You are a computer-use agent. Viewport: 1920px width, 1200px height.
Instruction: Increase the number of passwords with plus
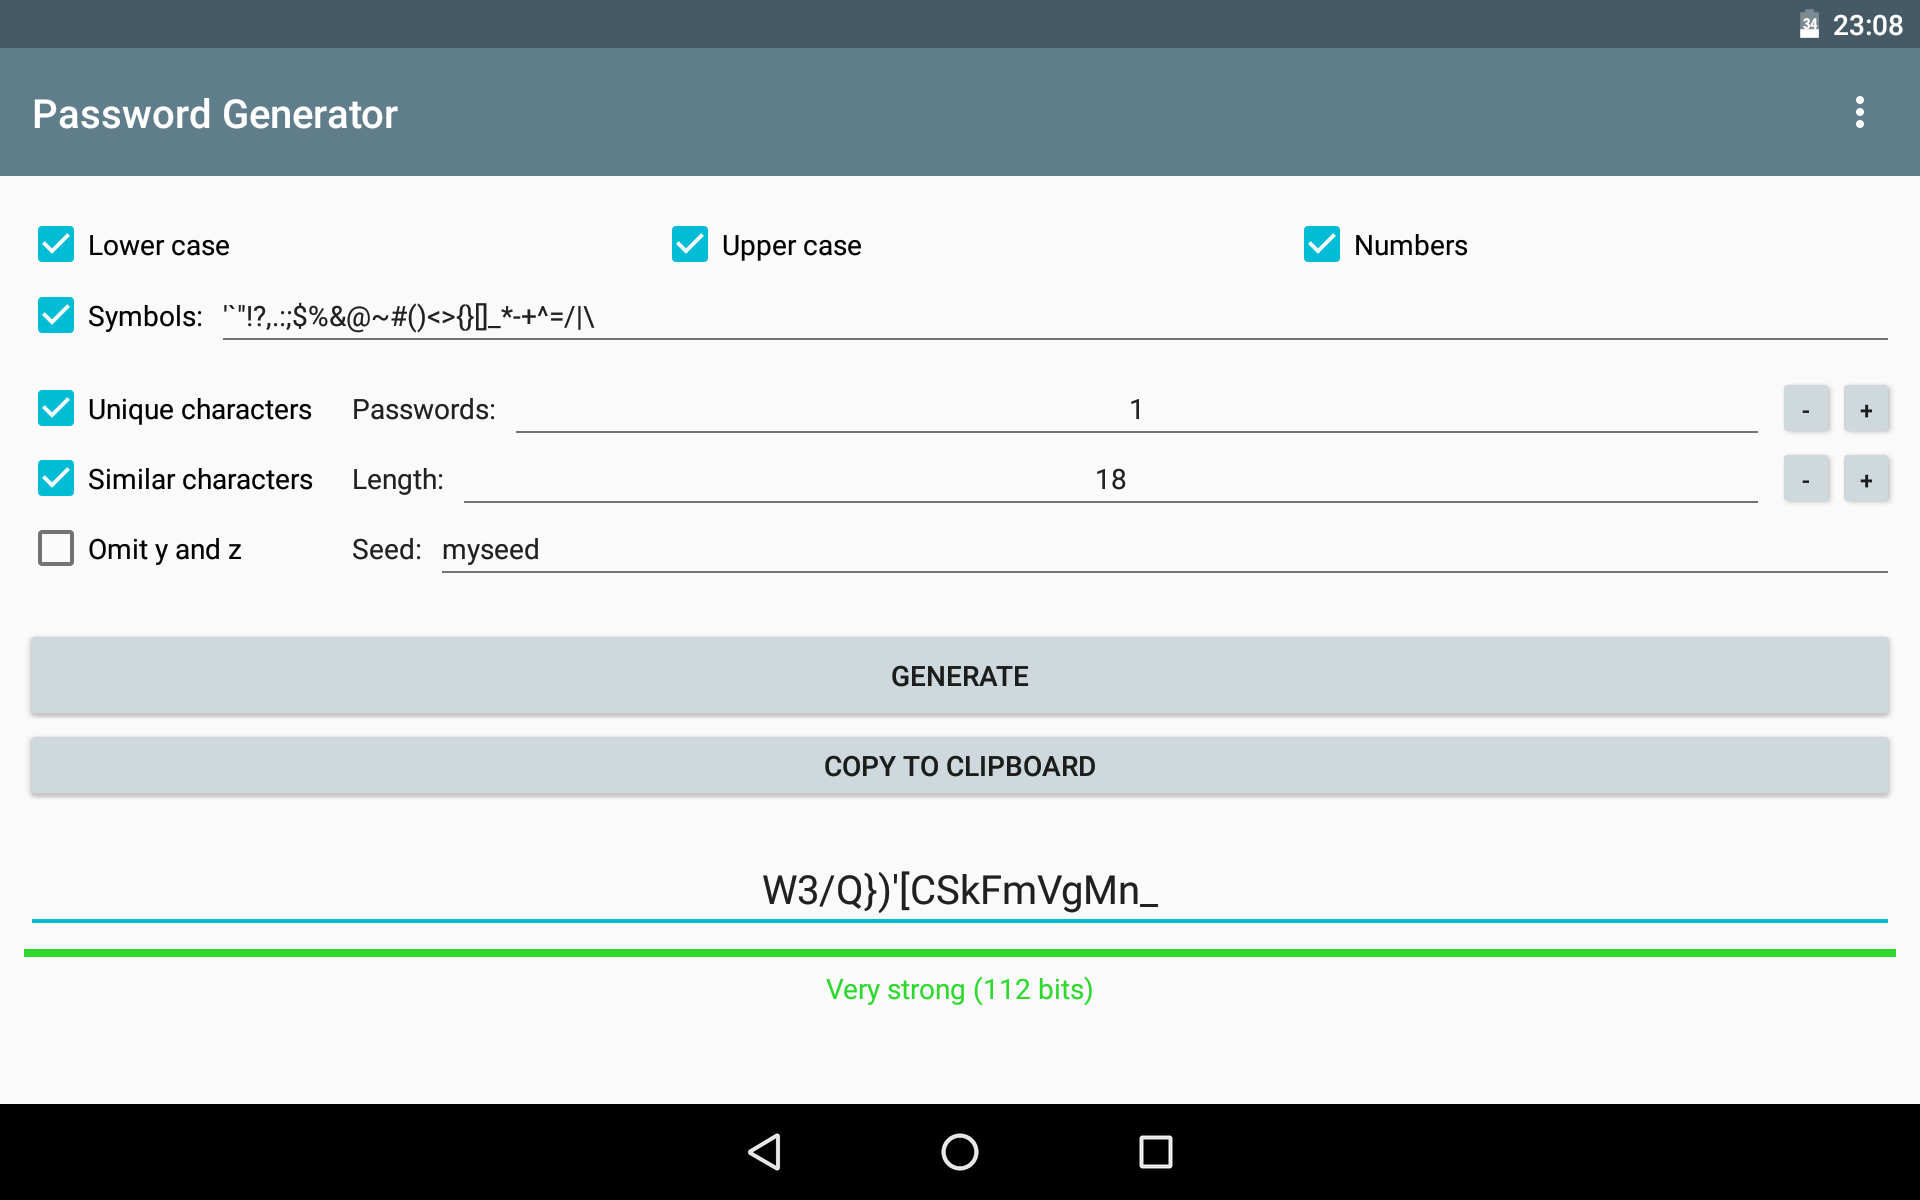pos(1866,409)
